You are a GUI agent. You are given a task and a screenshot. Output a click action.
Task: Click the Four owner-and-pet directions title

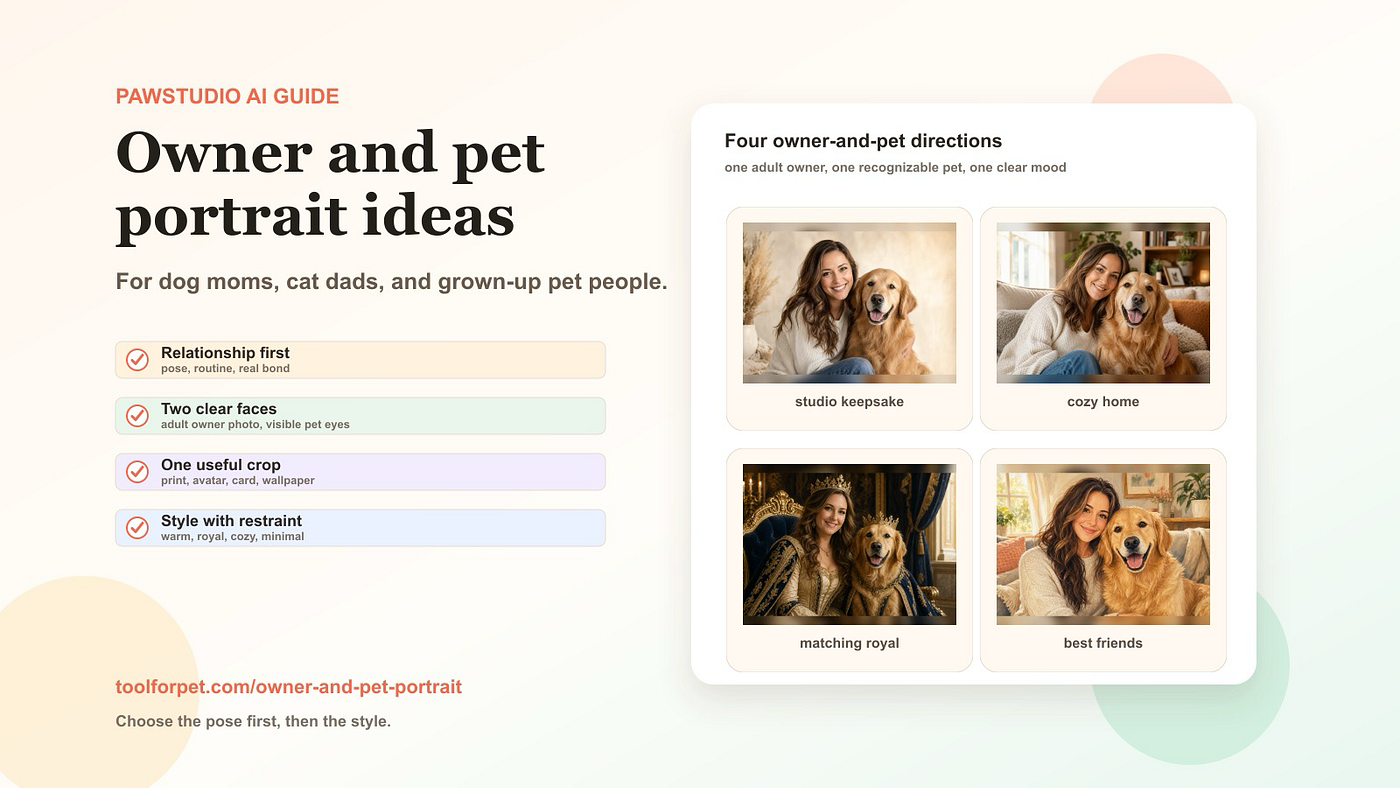(863, 141)
